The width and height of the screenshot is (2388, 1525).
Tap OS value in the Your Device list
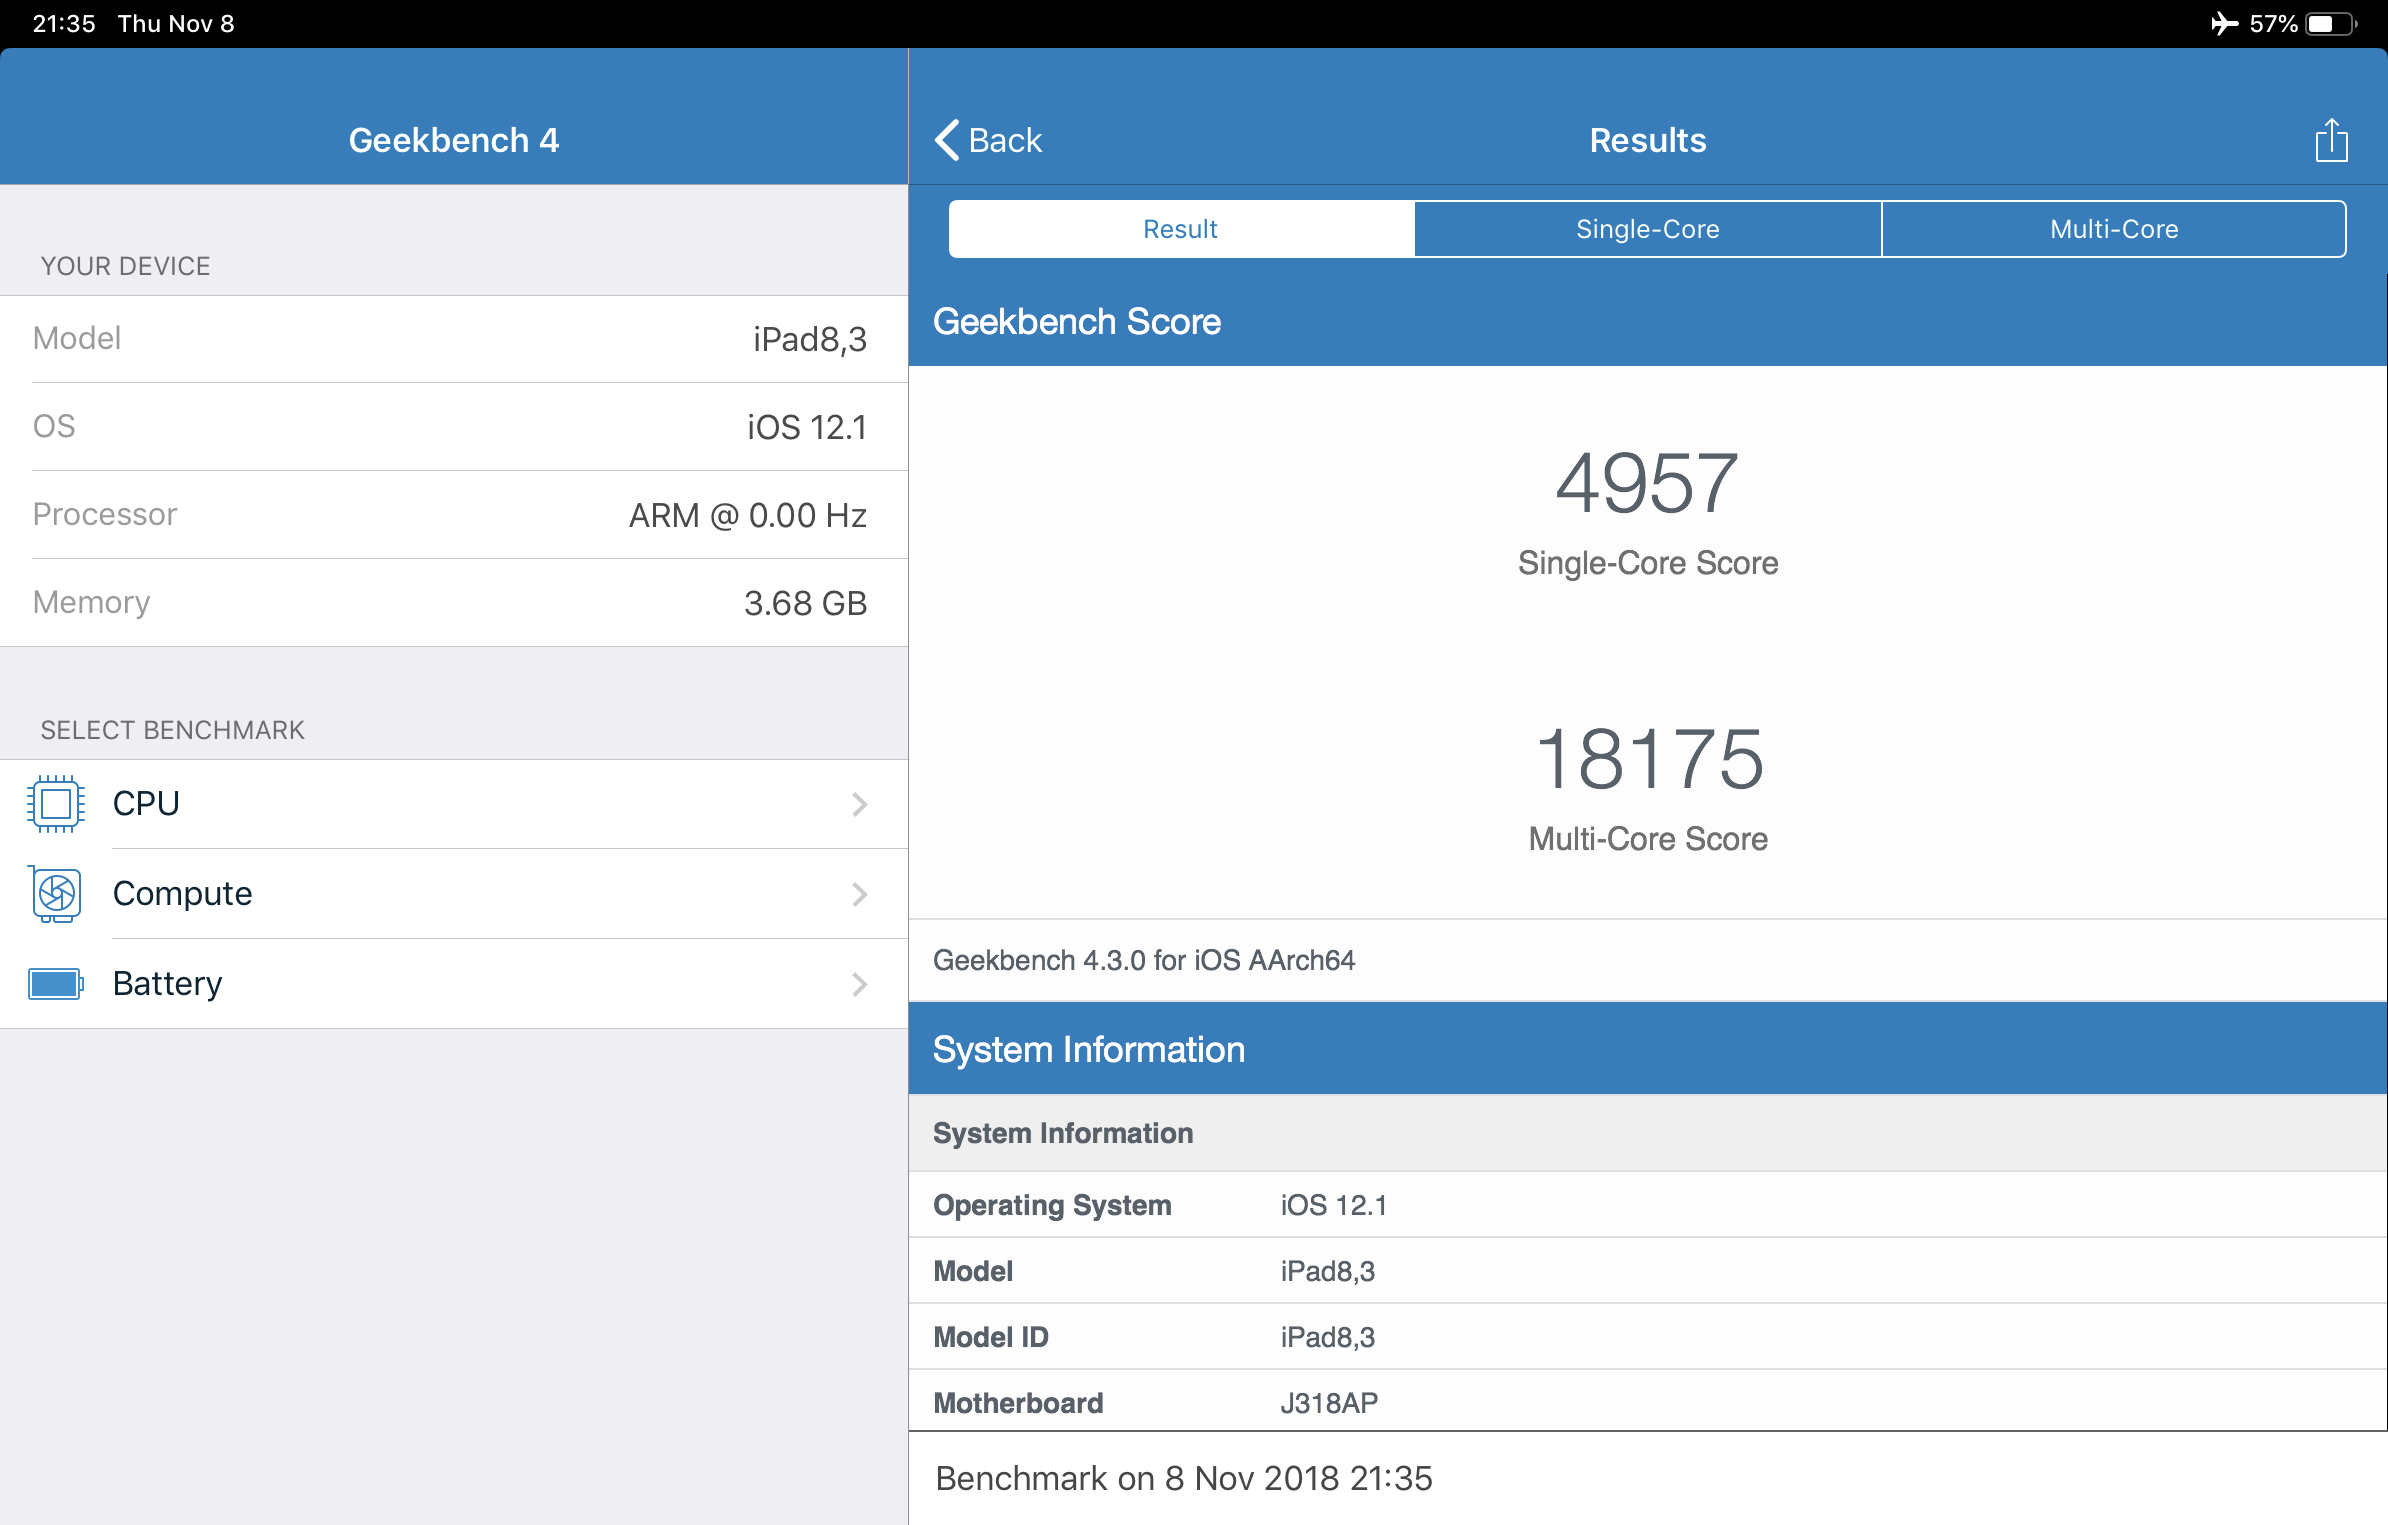(x=807, y=427)
